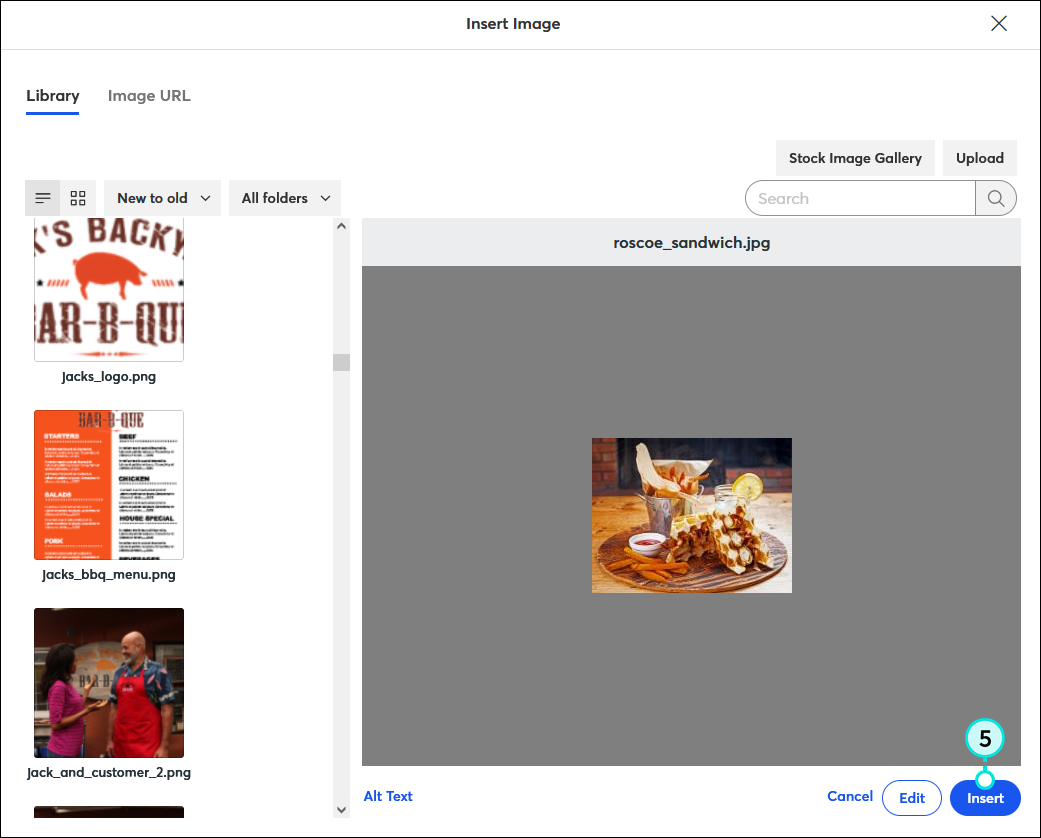Select the Jacks_bbq_menu.png thumbnail

tap(108, 484)
